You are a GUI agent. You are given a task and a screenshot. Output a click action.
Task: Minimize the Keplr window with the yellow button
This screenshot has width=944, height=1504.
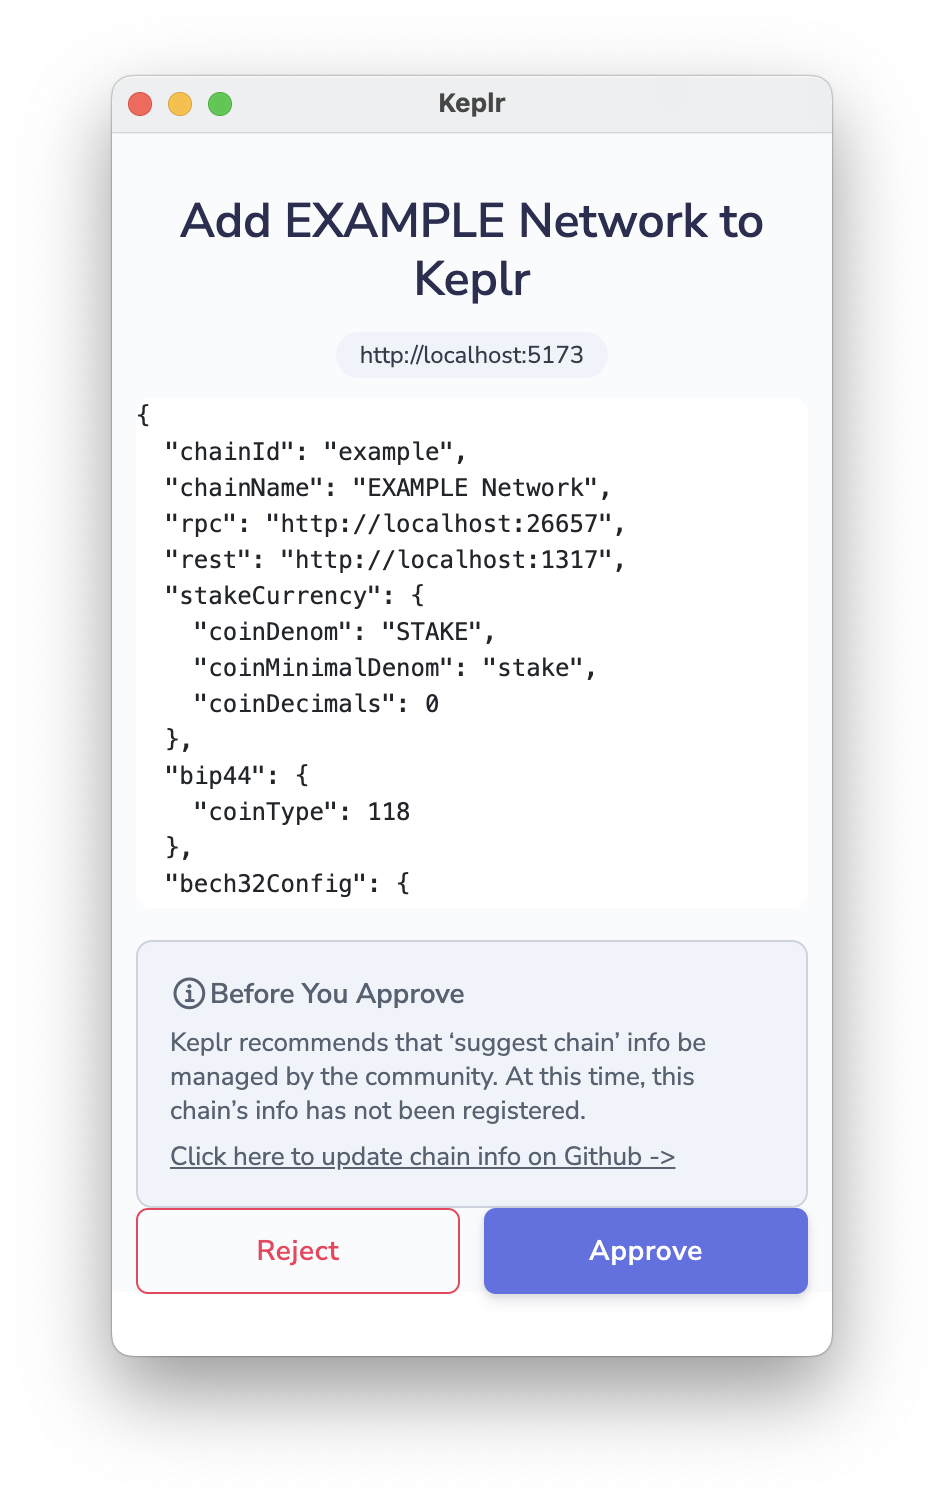180,104
